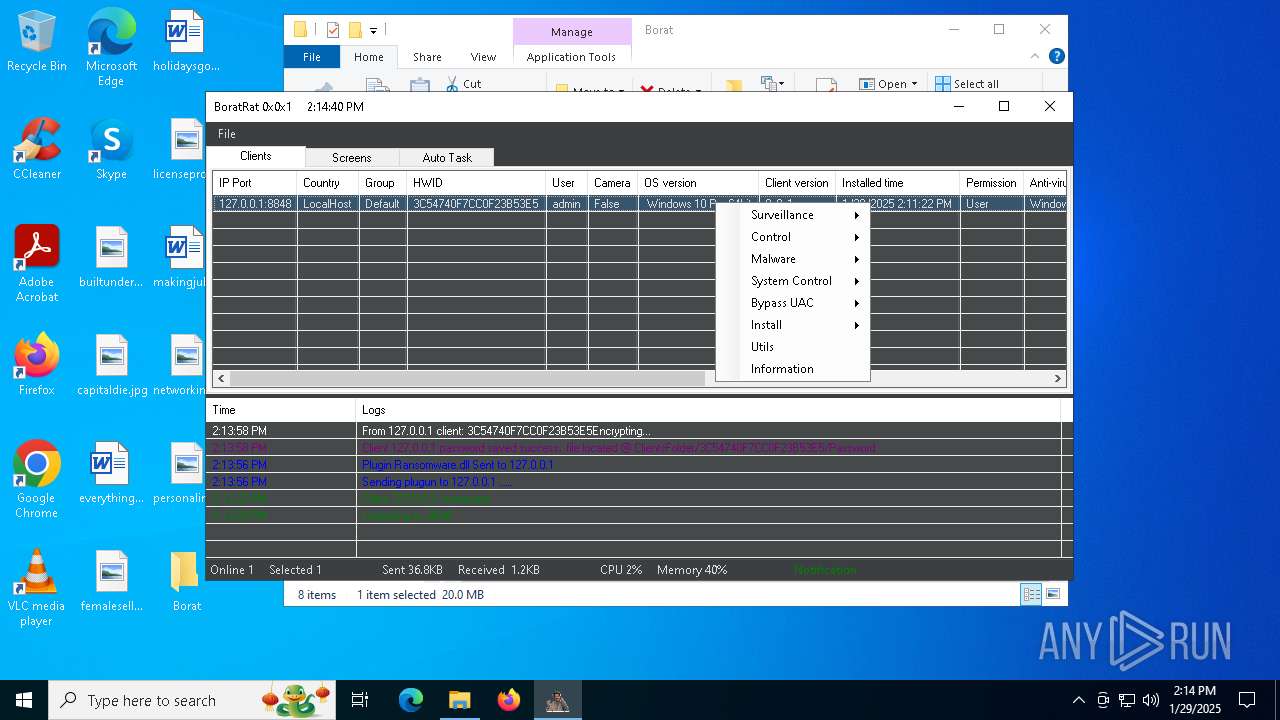Sort clients by Installed time column
The height and width of the screenshot is (720, 1280).
897,183
